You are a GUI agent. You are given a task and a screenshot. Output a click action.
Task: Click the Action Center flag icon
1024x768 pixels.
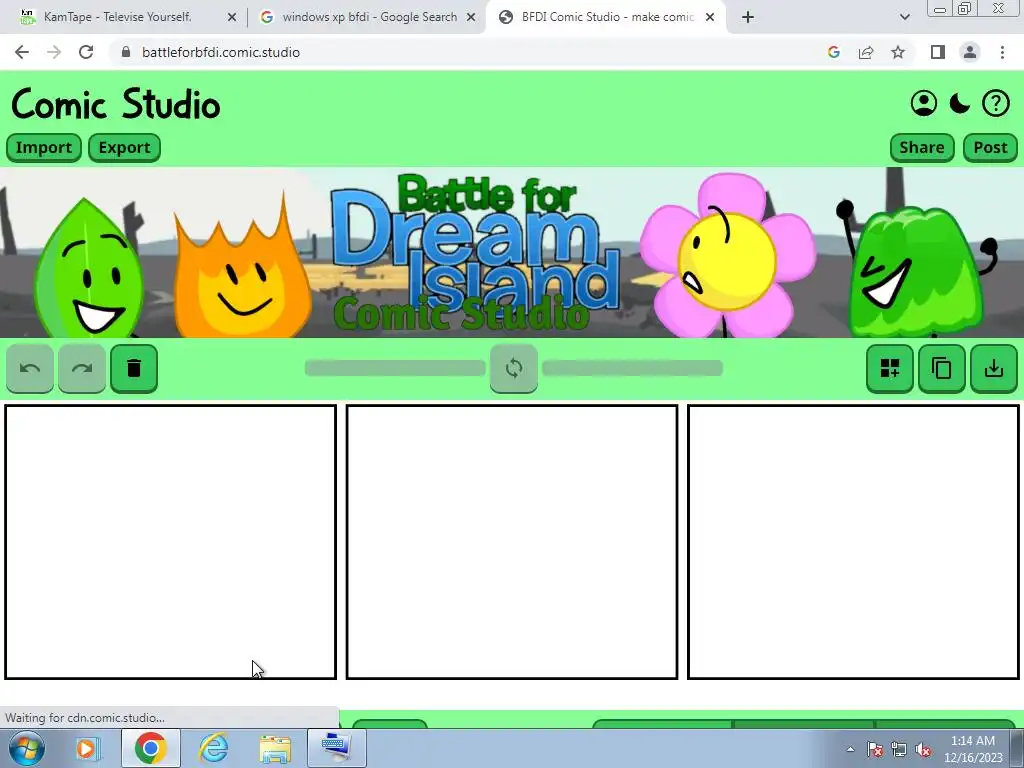(x=875, y=749)
